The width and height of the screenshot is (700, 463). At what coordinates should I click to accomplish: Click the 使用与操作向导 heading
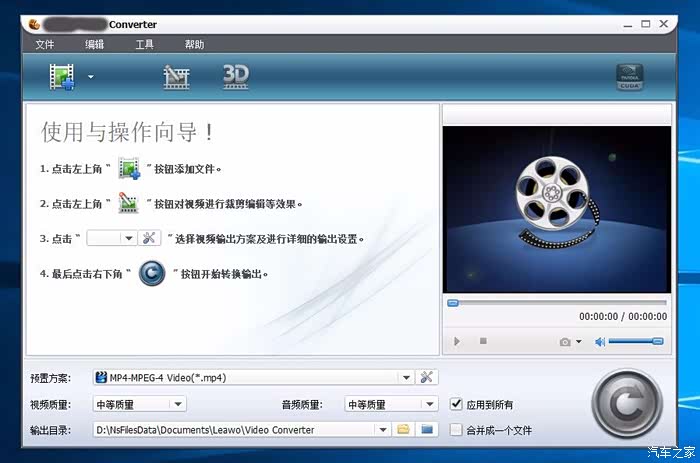[127, 132]
